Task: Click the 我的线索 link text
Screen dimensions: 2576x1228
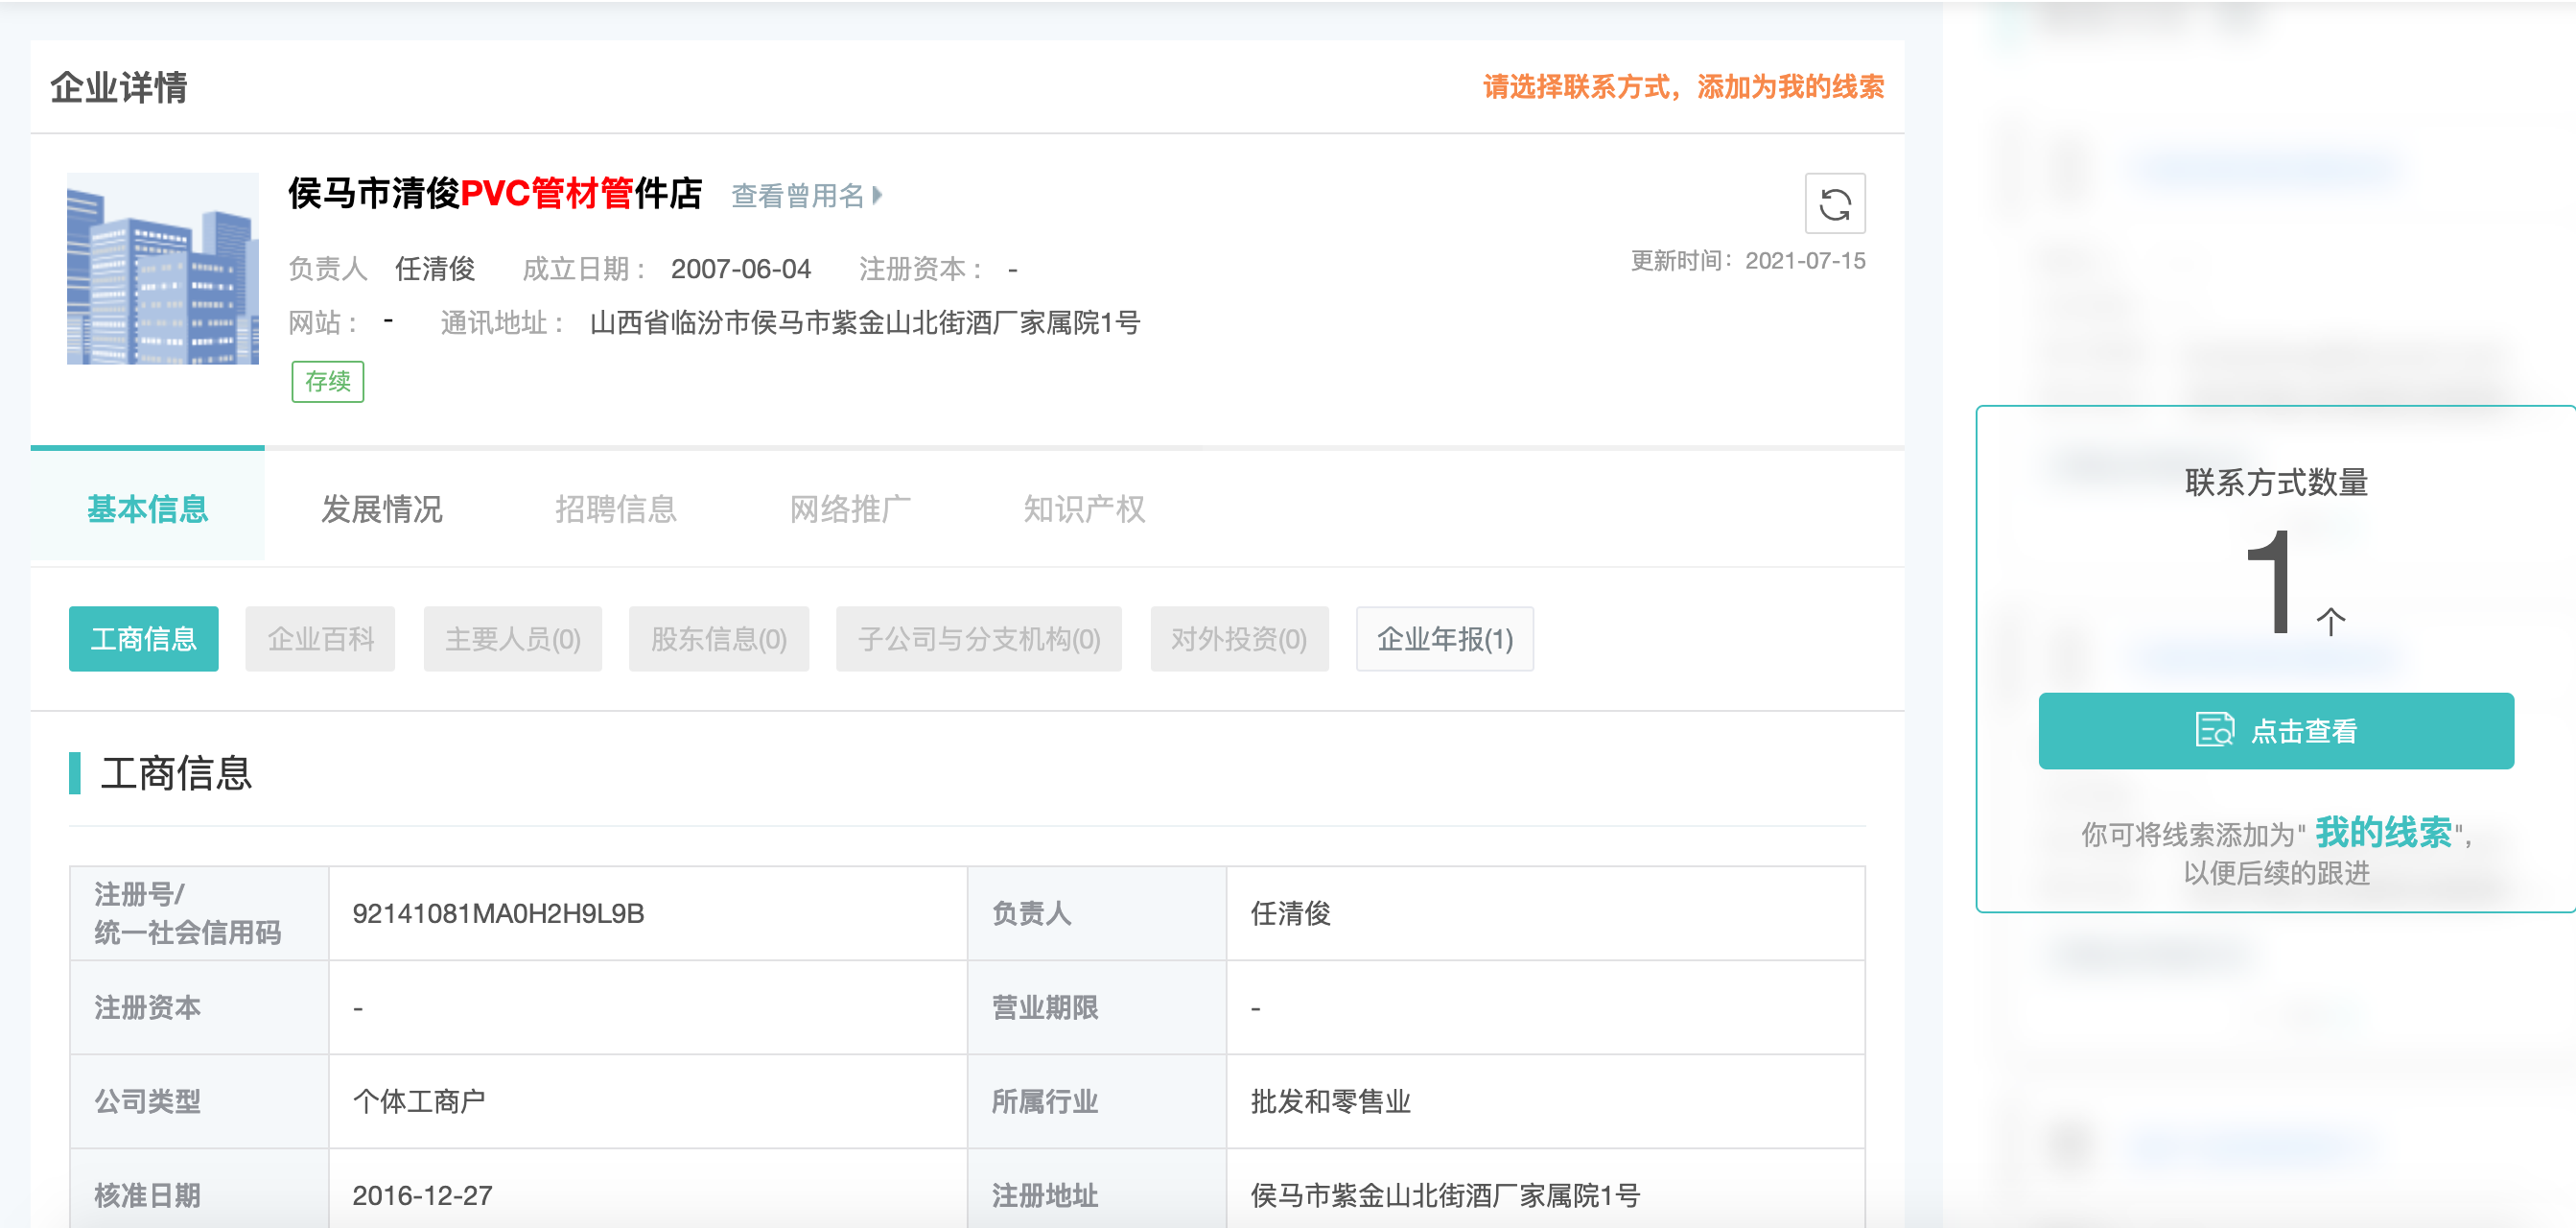Action: click(x=2383, y=832)
